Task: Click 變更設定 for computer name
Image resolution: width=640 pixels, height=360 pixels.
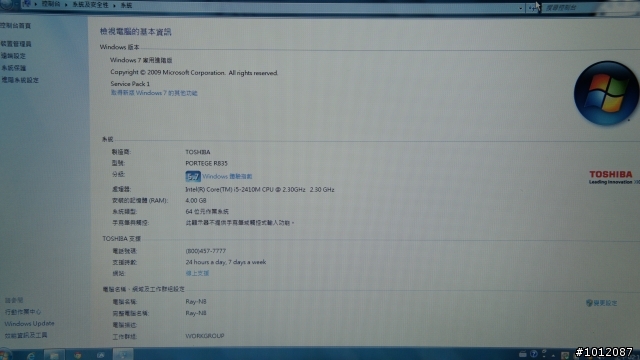Action: click(x=605, y=303)
